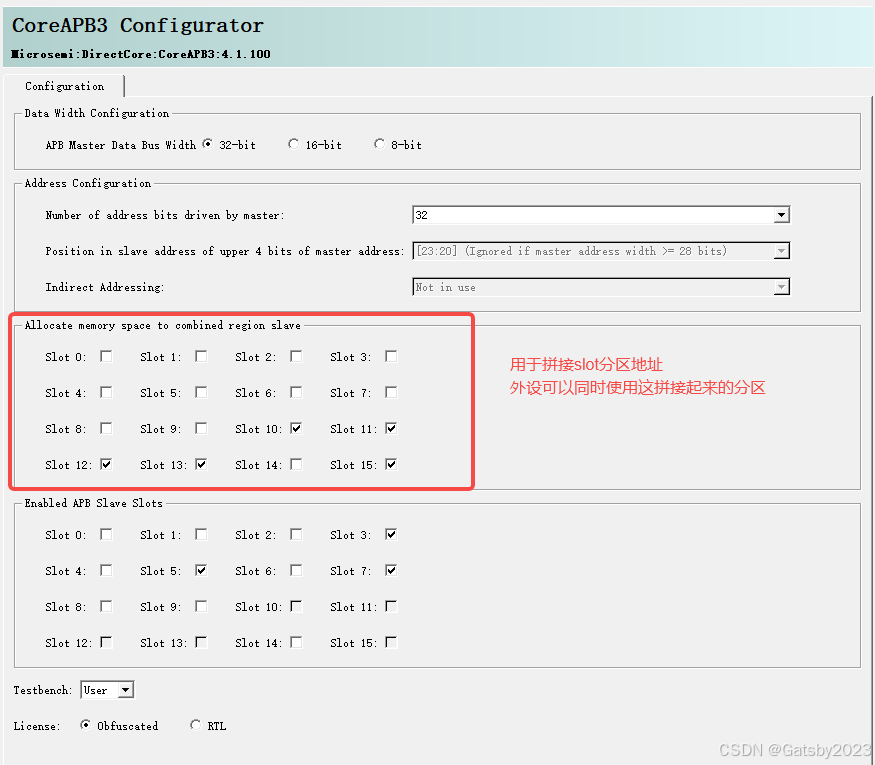This screenshot has height=765, width=875.
Task: Uncheck combined region Slot 12
Action: (106, 464)
